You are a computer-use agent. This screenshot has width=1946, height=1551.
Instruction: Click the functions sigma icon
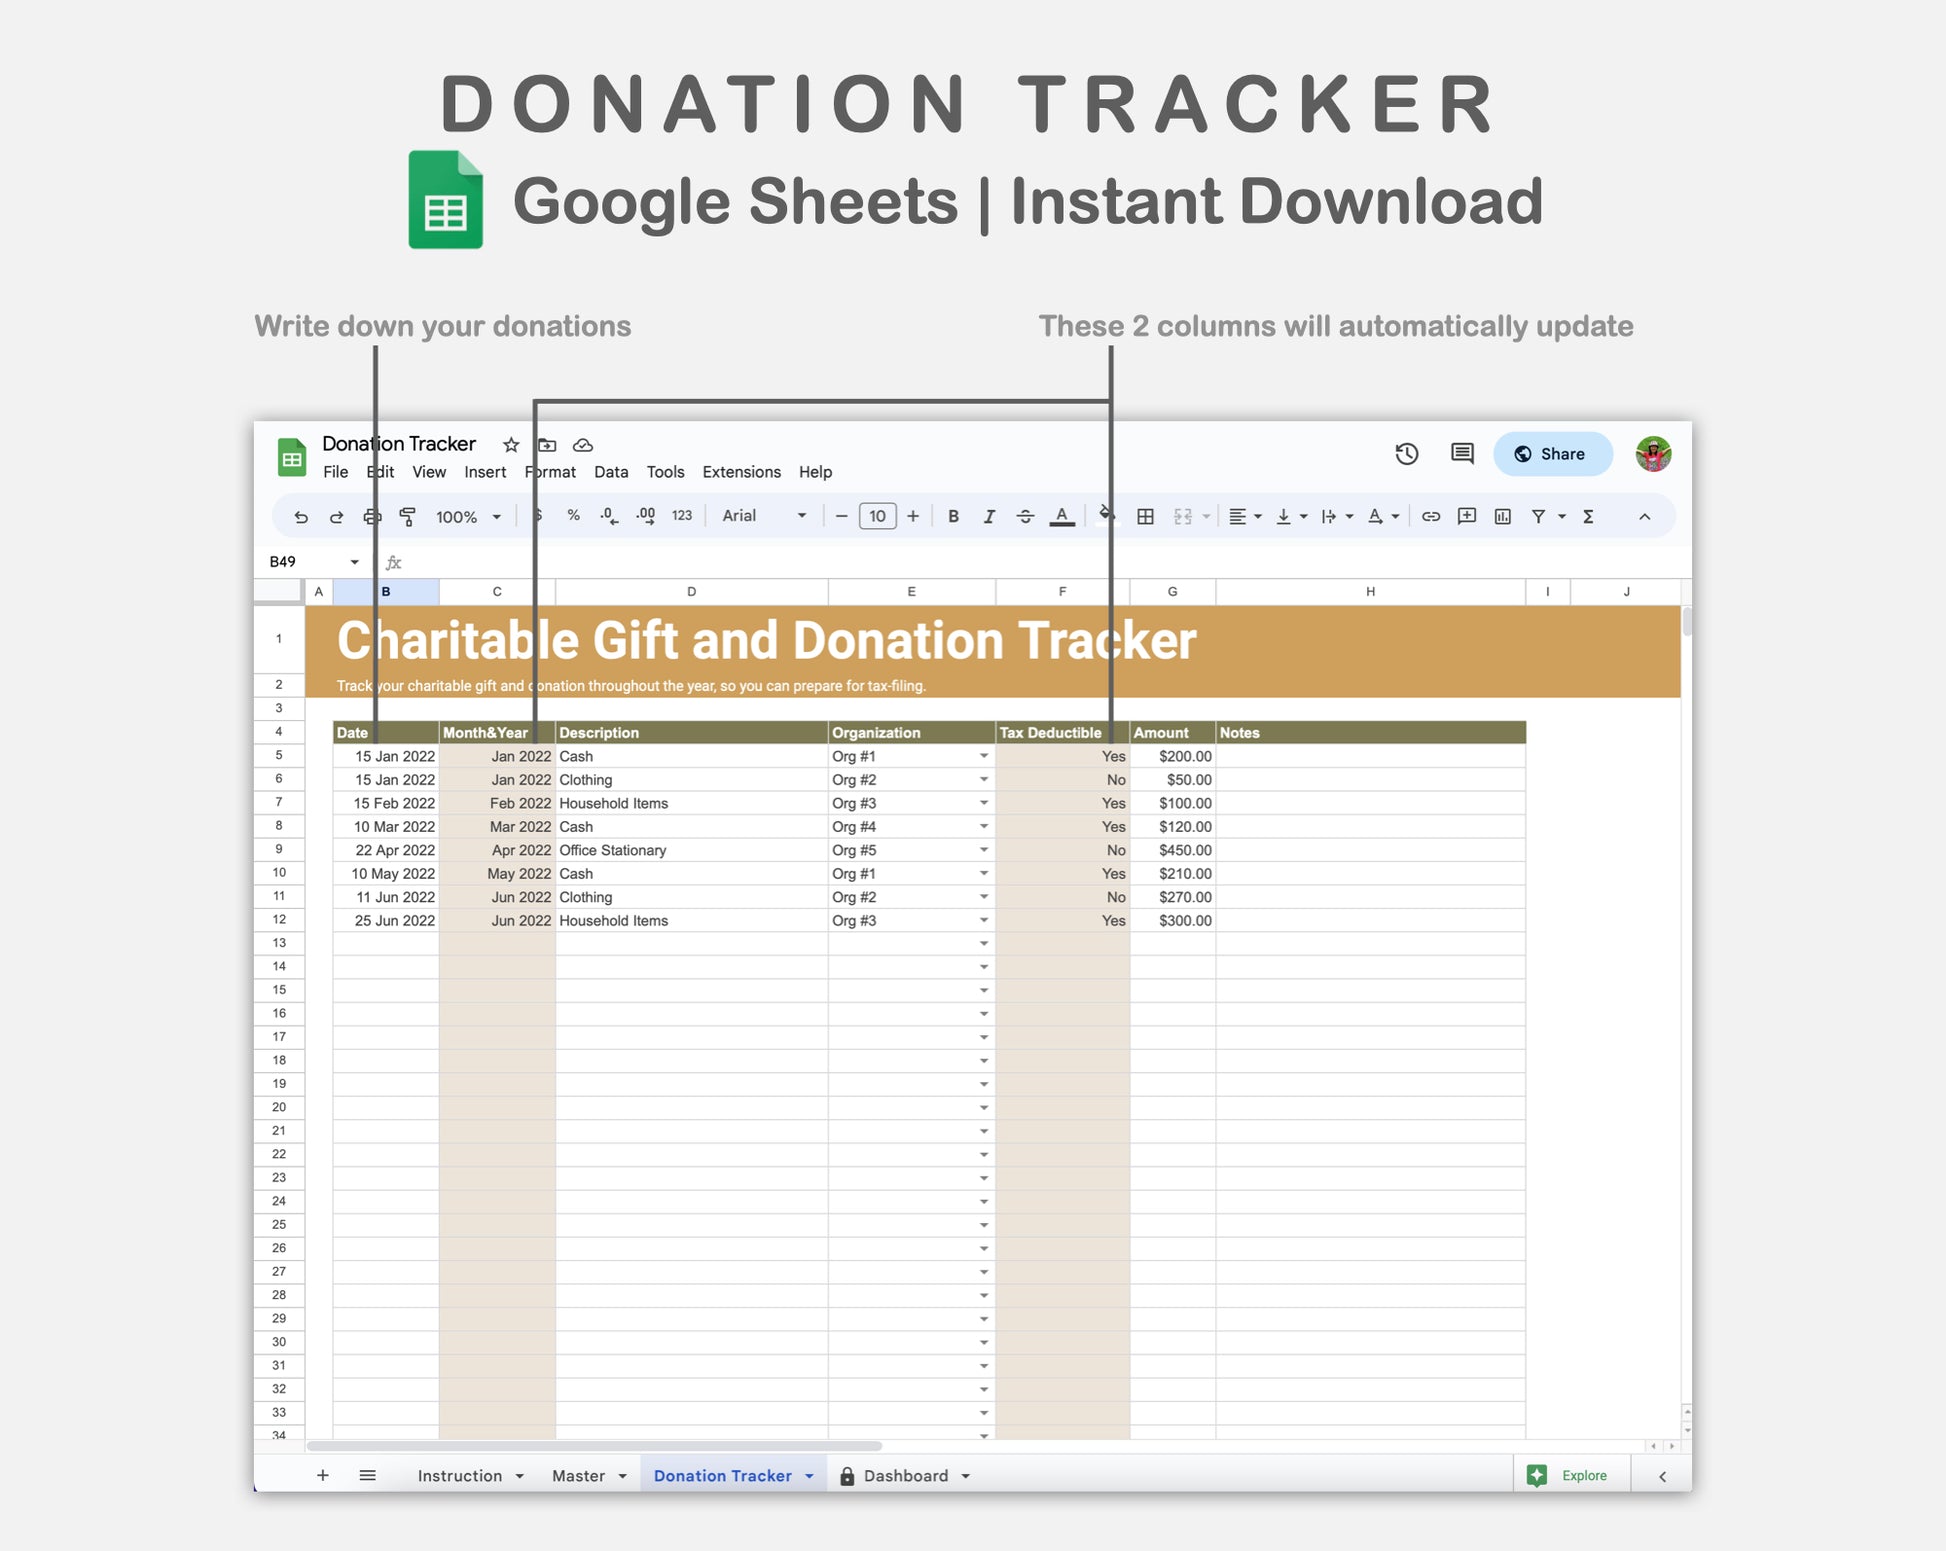(x=1588, y=517)
